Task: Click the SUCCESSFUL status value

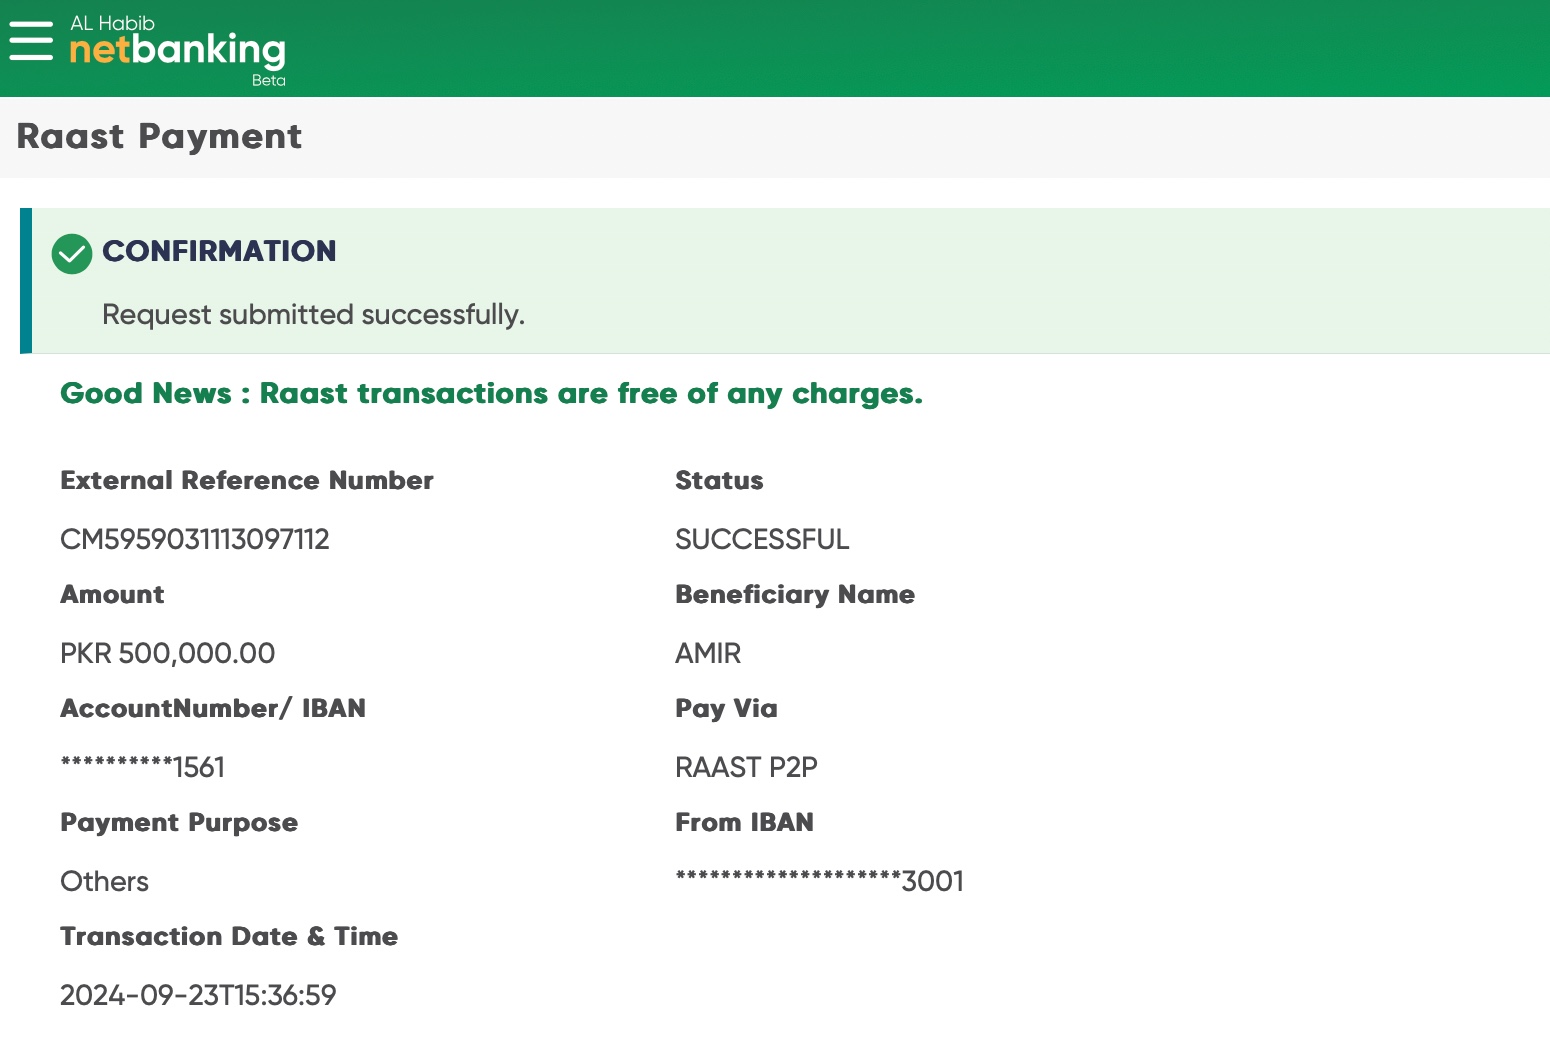Action: click(x=762, y=540)
